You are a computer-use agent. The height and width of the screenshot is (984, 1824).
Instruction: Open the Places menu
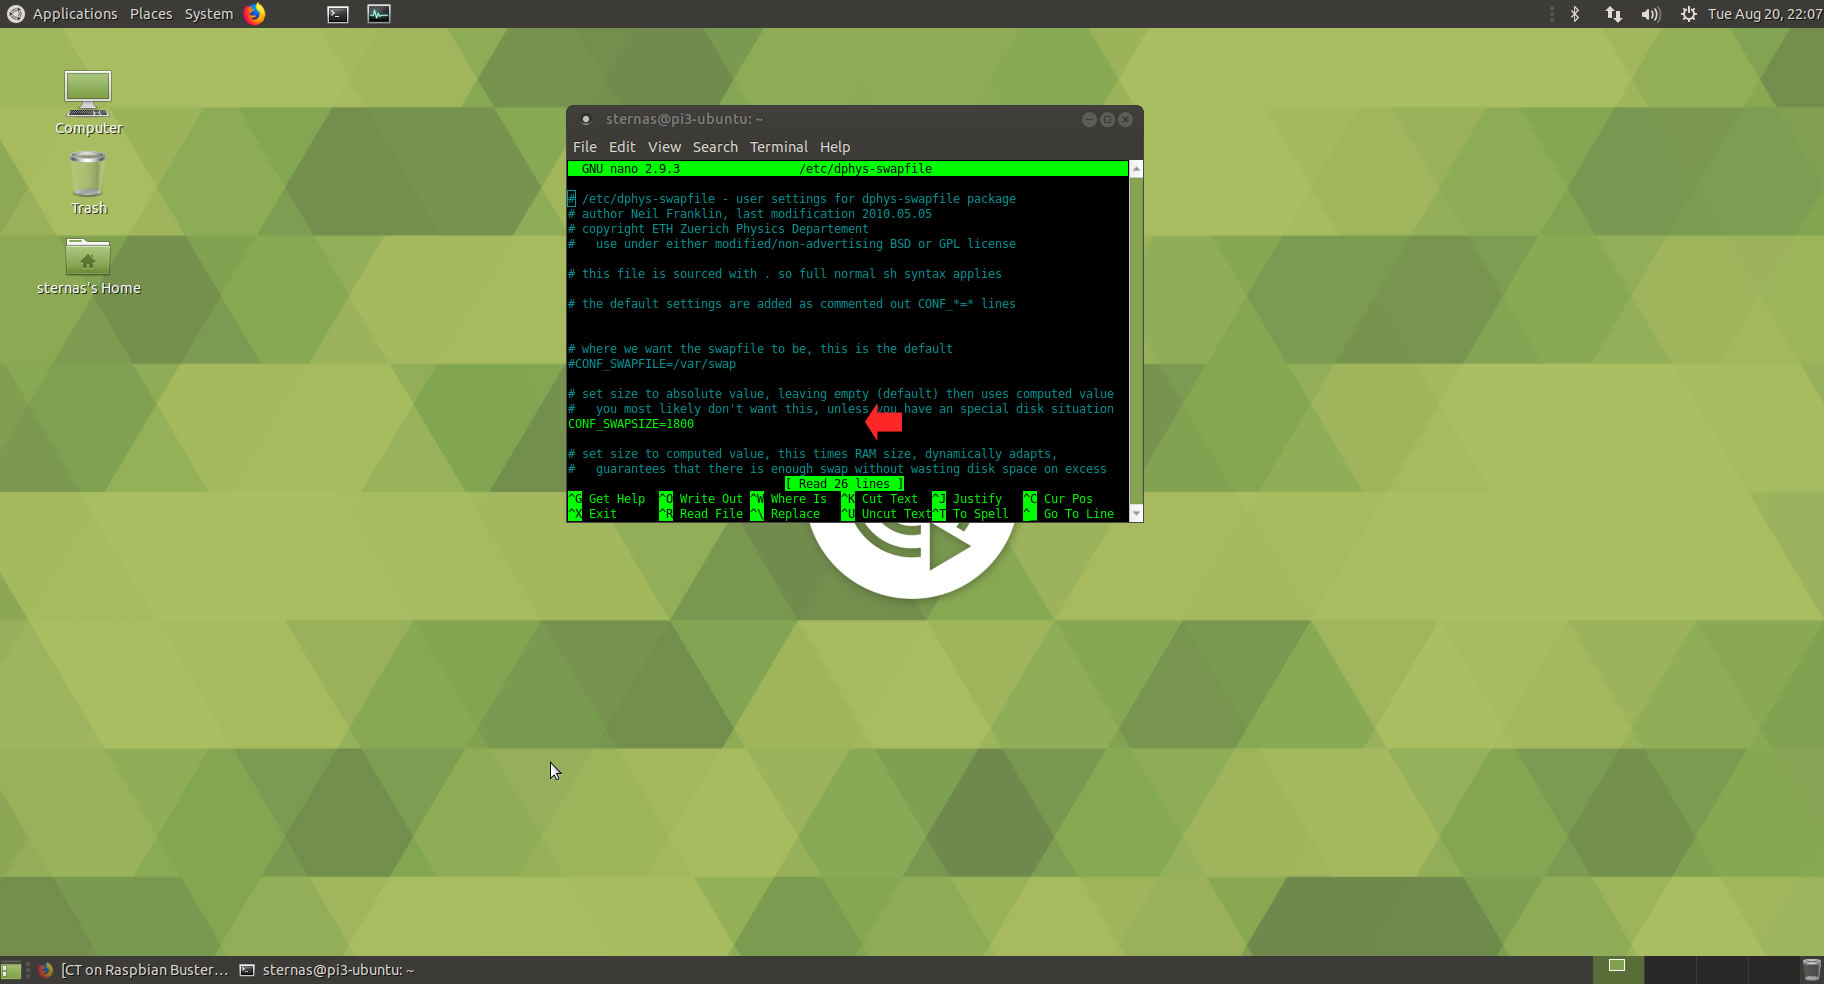pos(151,14)
